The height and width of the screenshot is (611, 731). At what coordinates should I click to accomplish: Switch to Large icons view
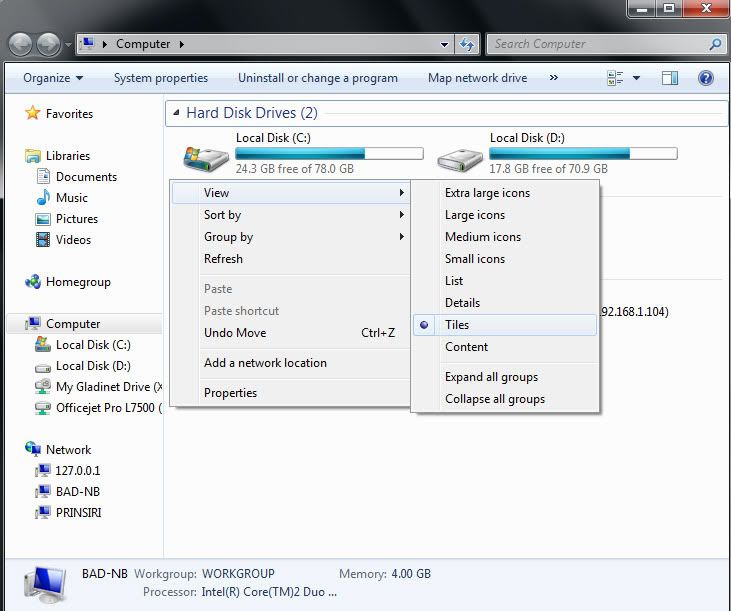coord(474,215)
